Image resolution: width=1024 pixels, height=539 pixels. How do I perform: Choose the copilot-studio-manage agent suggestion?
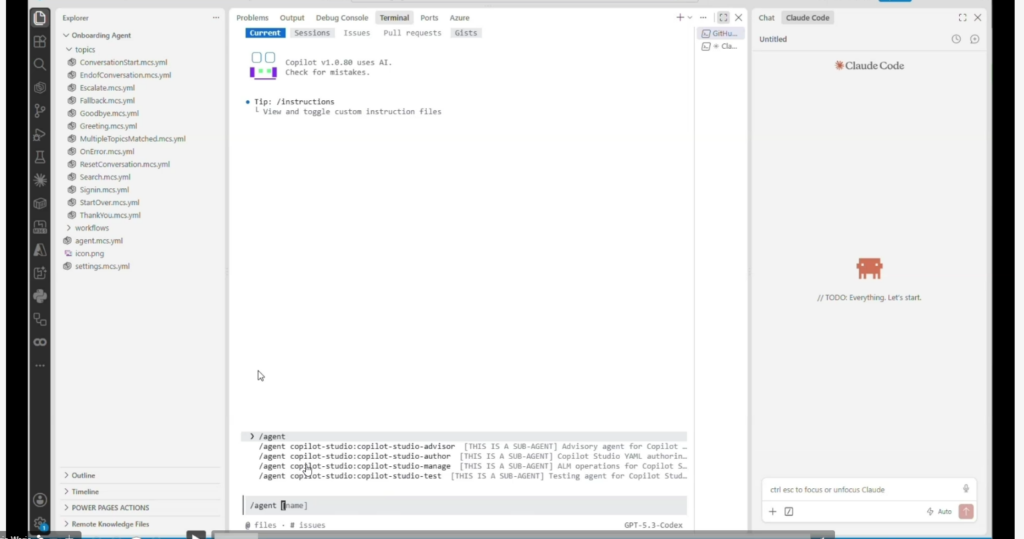pyautogui.click(x=473, y=466)
